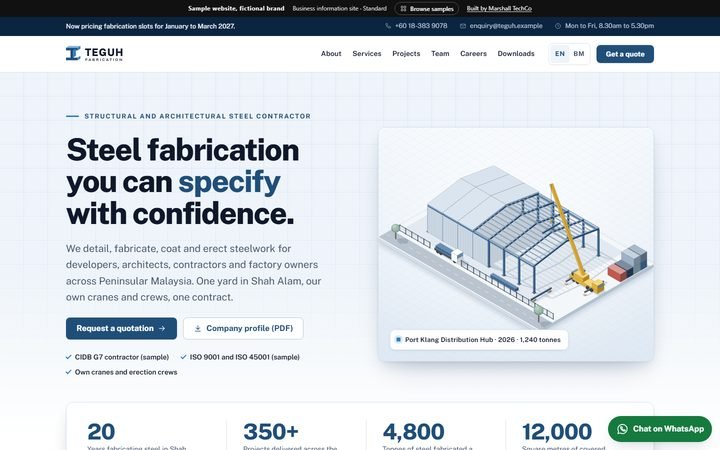
Task: Click Business information site - Standard text
Action: (x=339, y=9)
